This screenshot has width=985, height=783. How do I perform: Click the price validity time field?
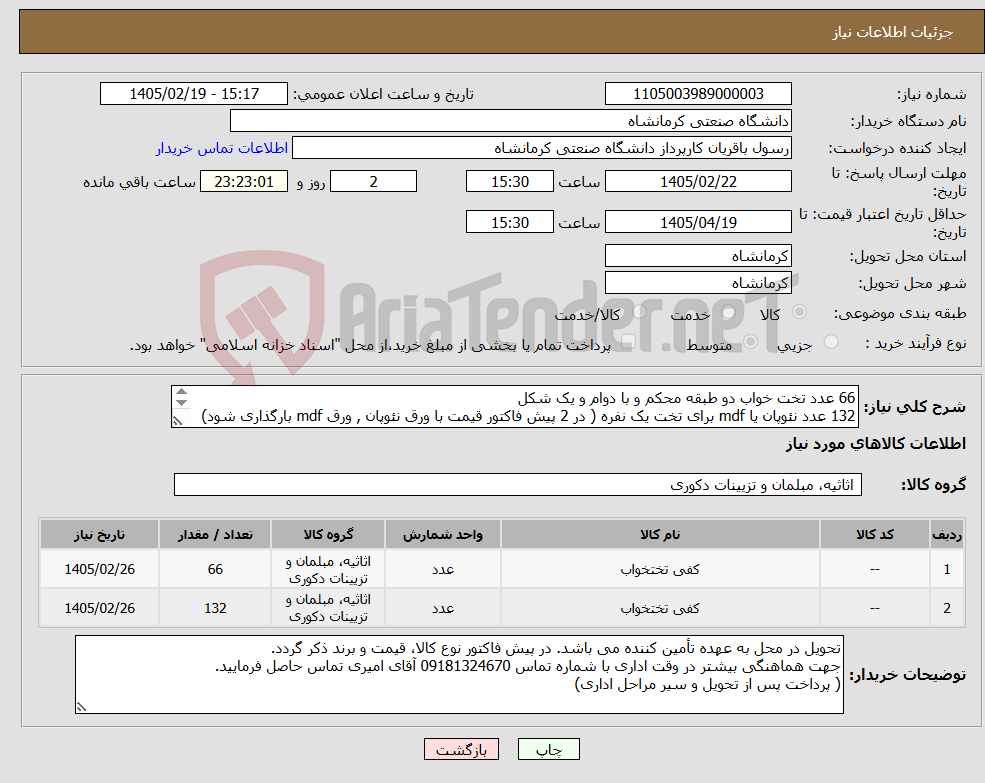(x=509, y=222)
